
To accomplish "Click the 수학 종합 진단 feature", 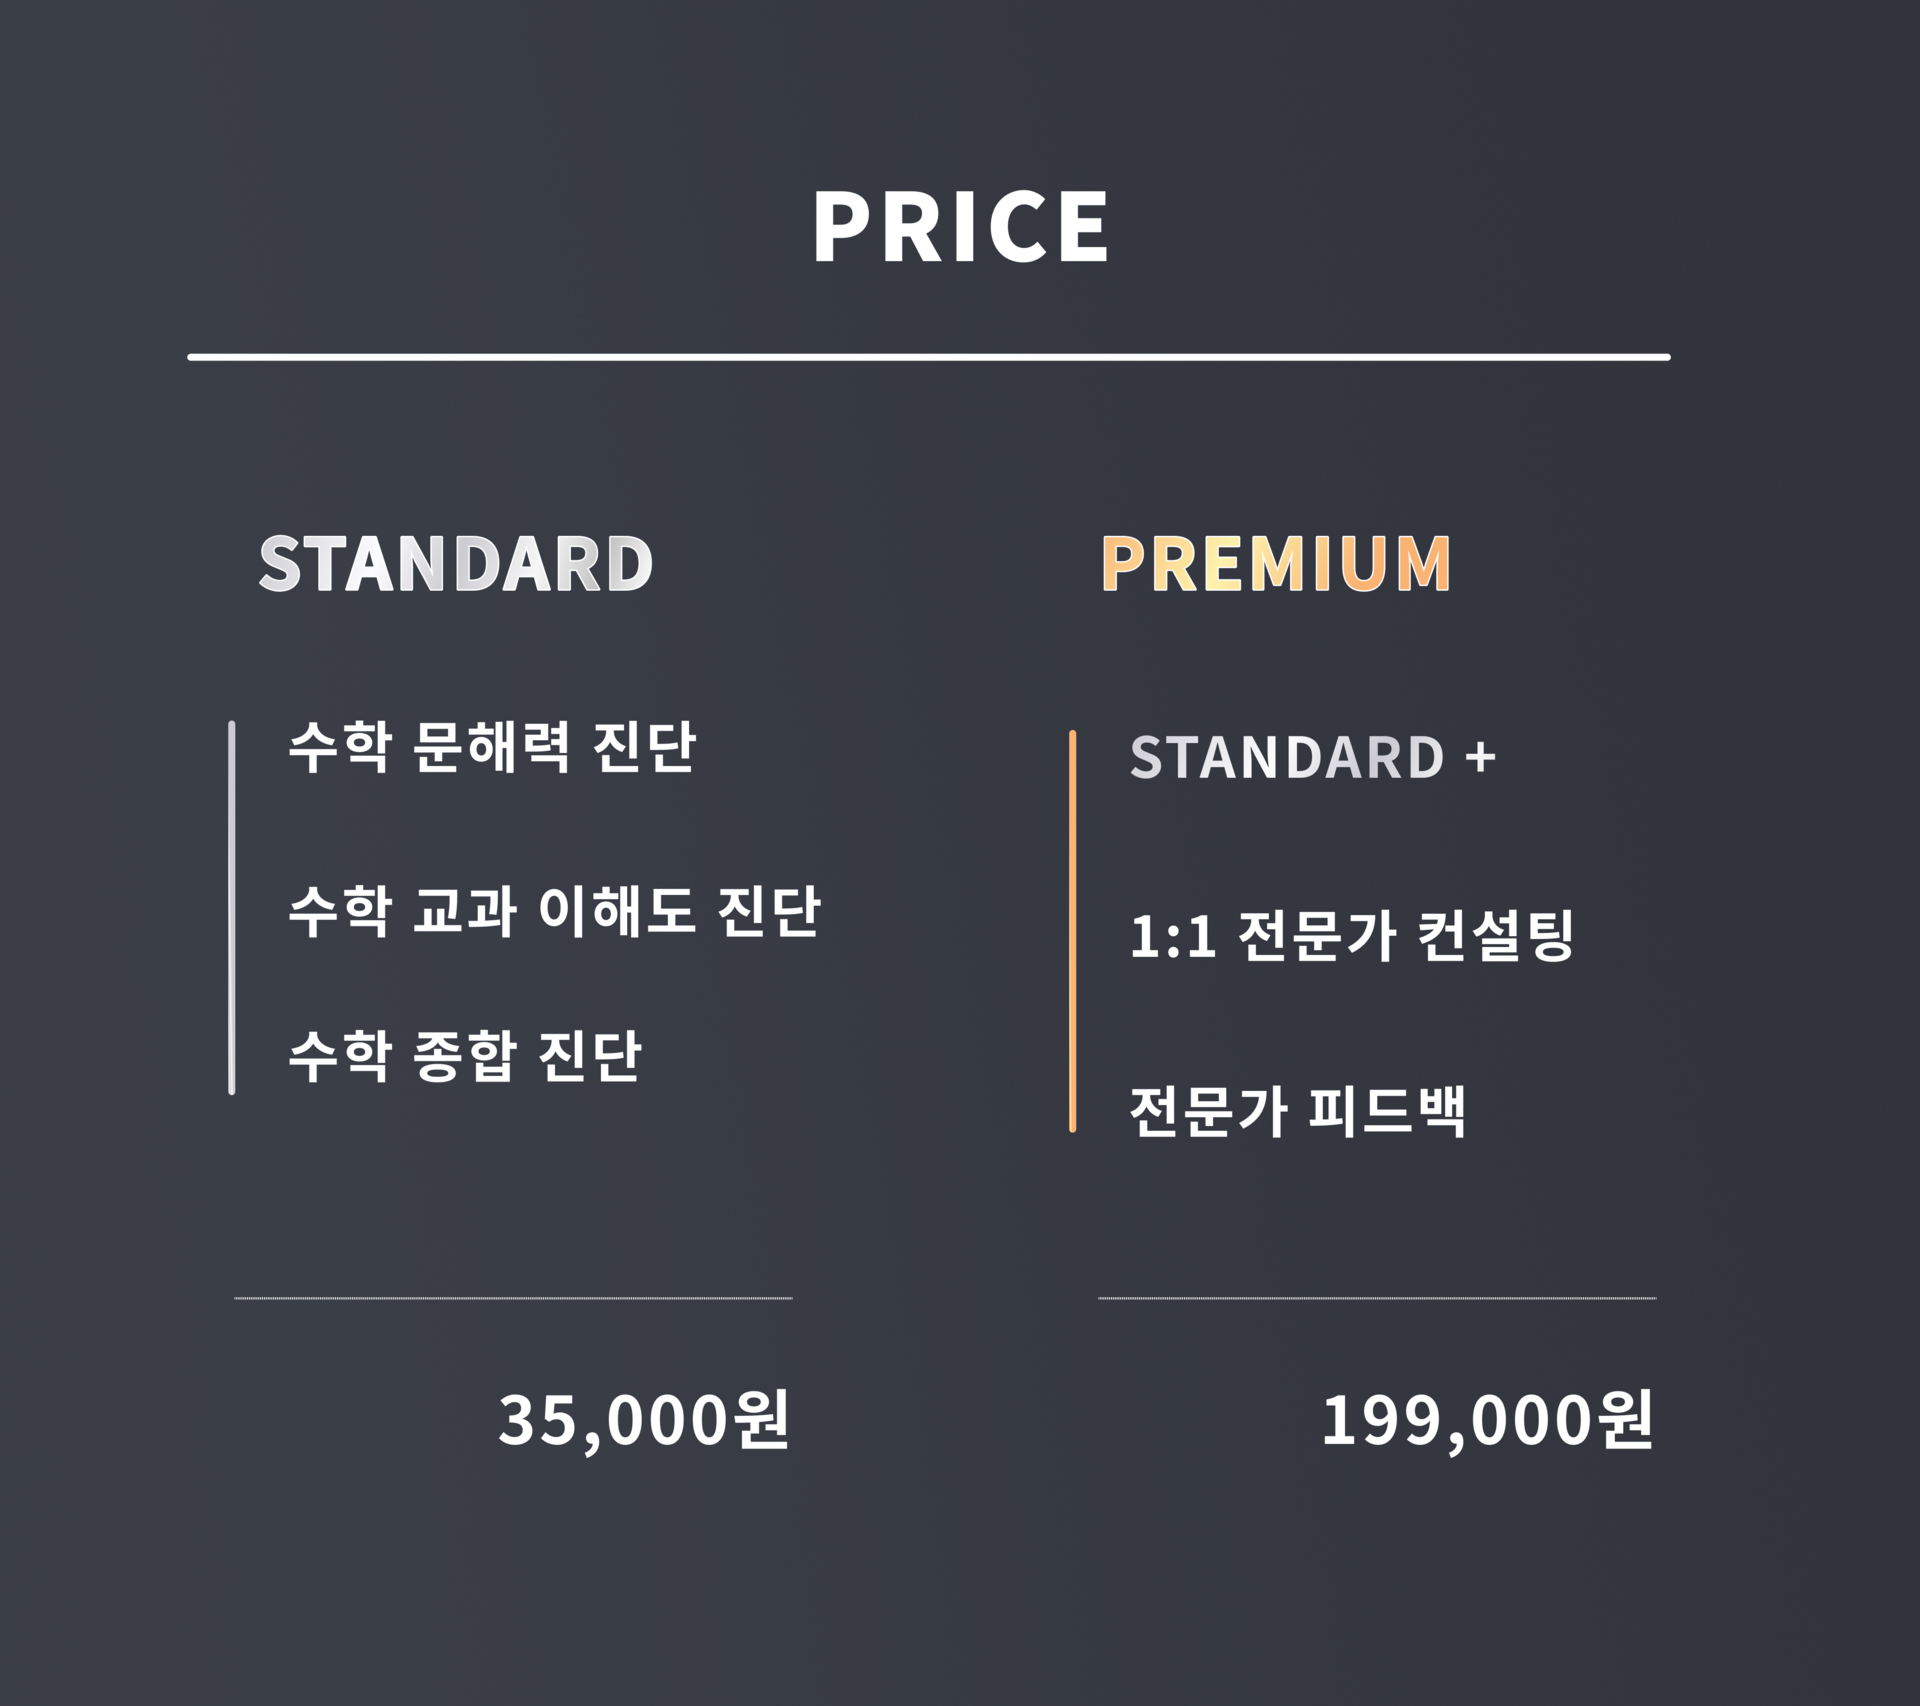I will 464,1057.
